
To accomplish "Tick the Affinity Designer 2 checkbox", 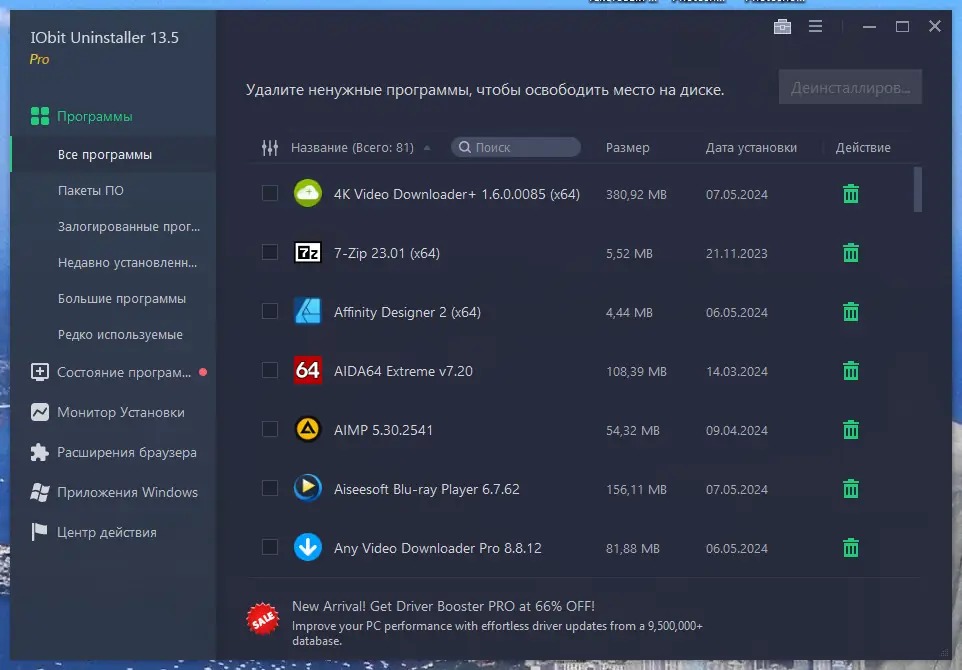I will pyautogui.click(x=270, y=311).
